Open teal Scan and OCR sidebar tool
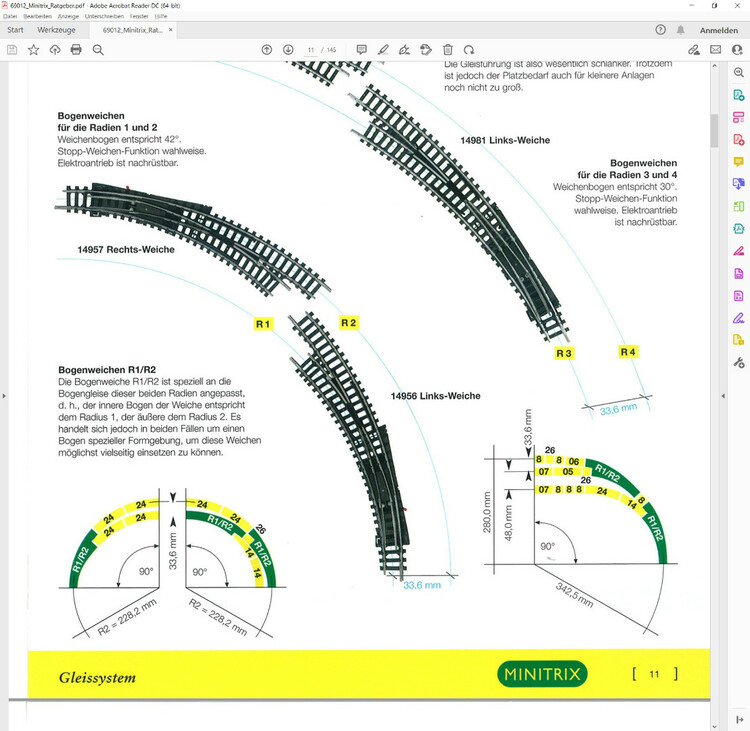The height and width of the screenshot is (731, 750). click(739, 229)
